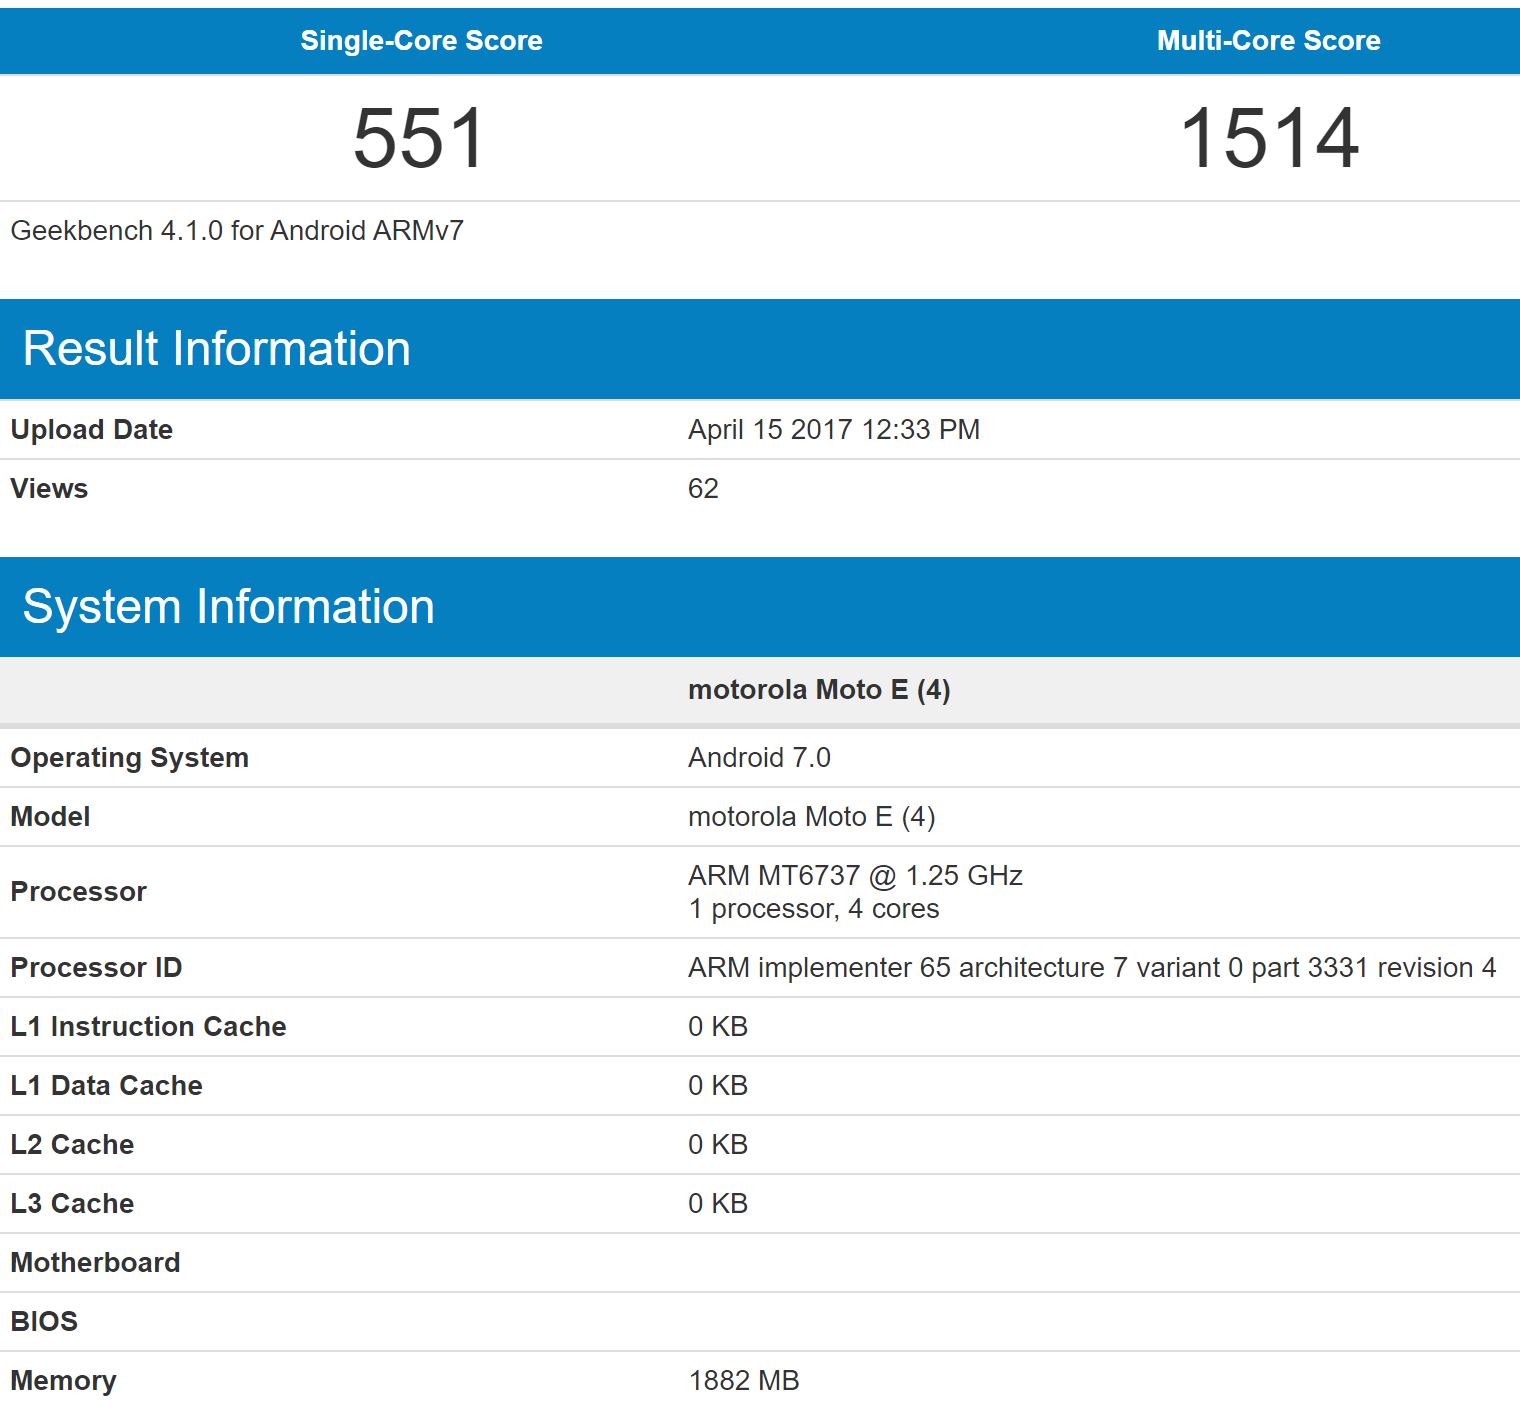This screenshot has height=1413, width=1520.
Task: Select the views count 62
Action: (x=703, y=489)
